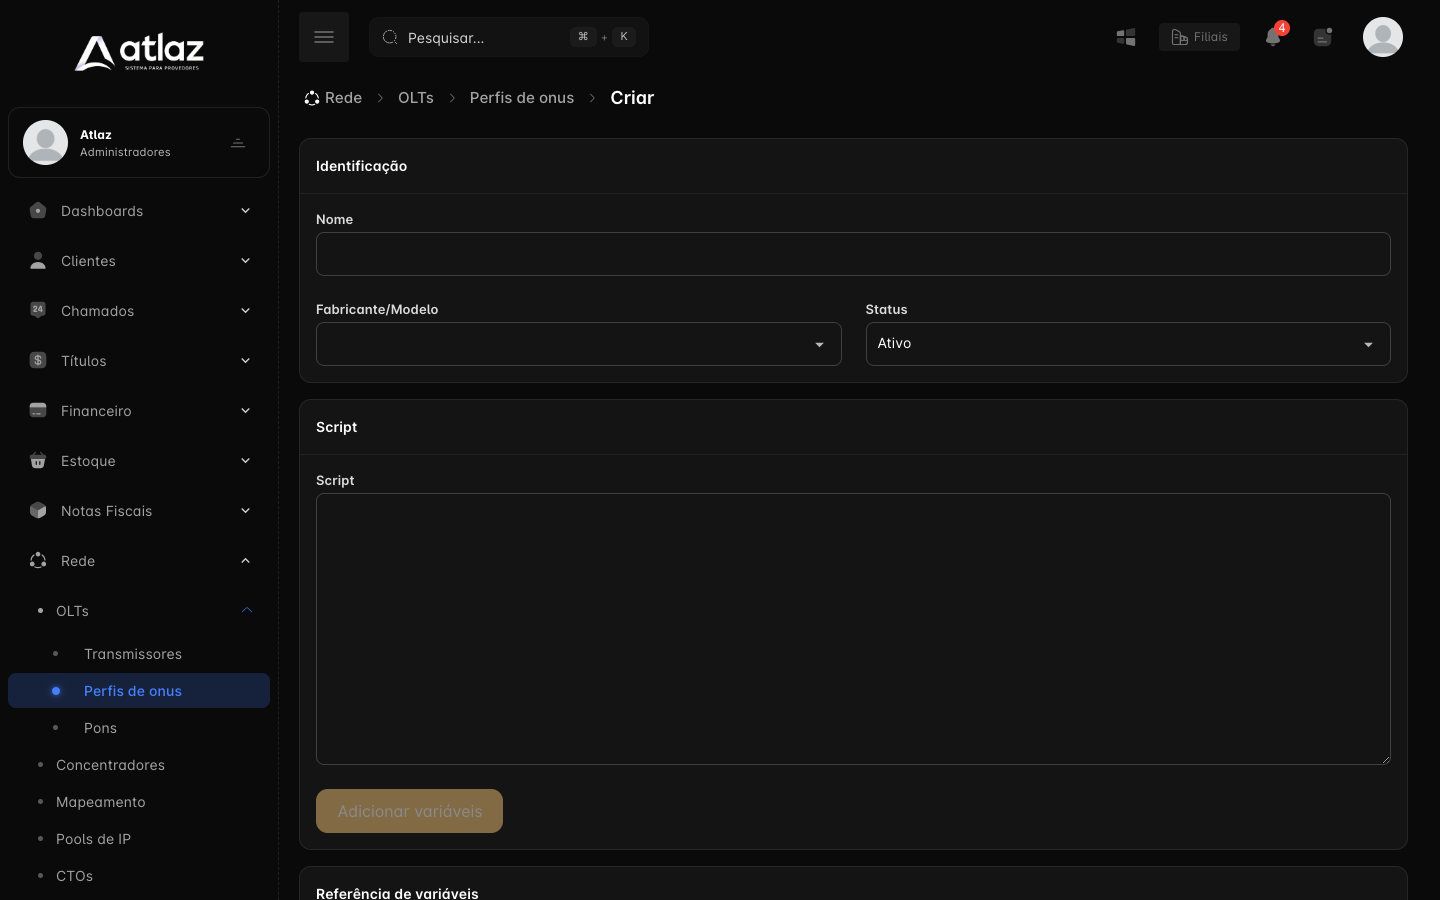
Task: Focus the Pesquisar search field
Action: pos(509,37)
